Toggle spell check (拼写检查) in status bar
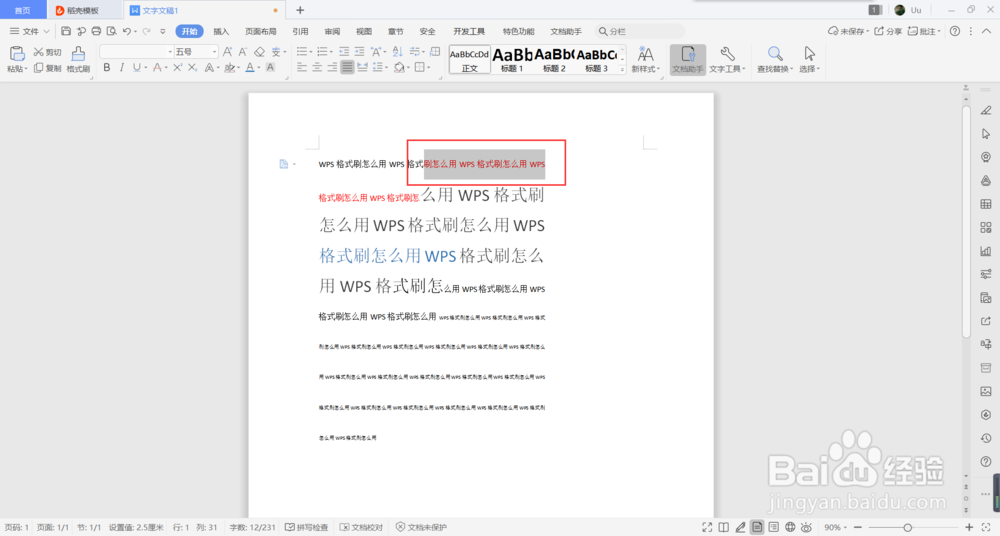Viewport: 1000px width, 536px height. [306, 527]
